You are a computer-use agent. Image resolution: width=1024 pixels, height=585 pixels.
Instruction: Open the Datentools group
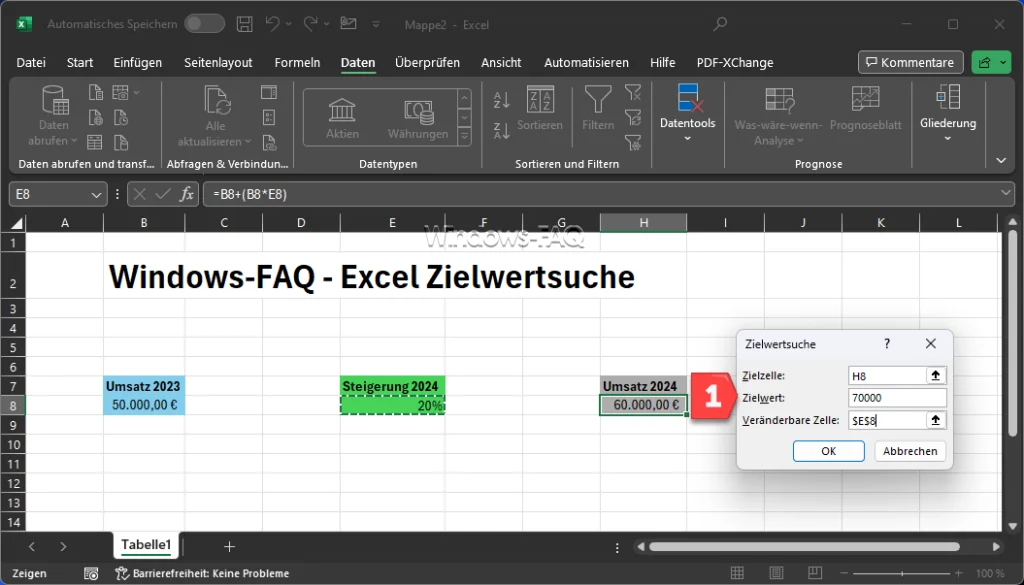(688, 113)
